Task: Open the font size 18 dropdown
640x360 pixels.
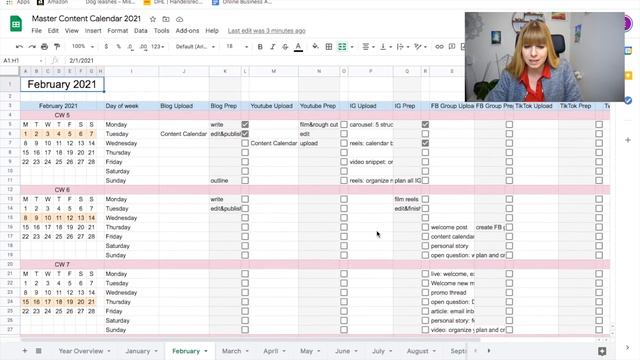Action: point(237,47)
